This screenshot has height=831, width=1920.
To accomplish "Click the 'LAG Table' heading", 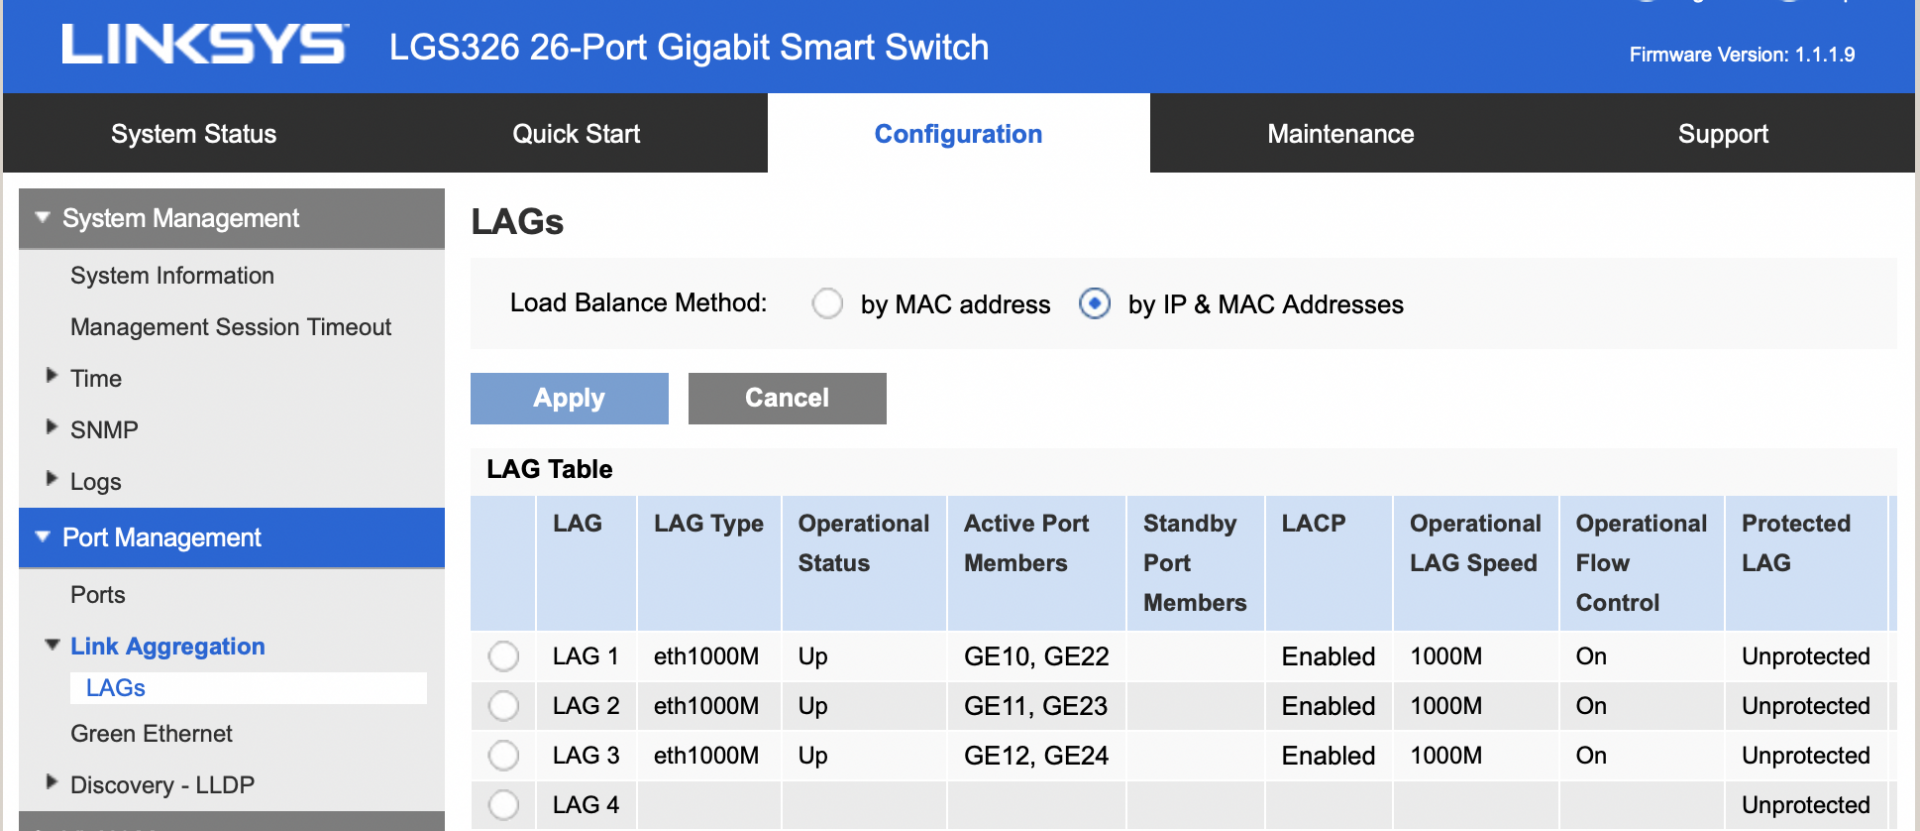I will 550,469.
